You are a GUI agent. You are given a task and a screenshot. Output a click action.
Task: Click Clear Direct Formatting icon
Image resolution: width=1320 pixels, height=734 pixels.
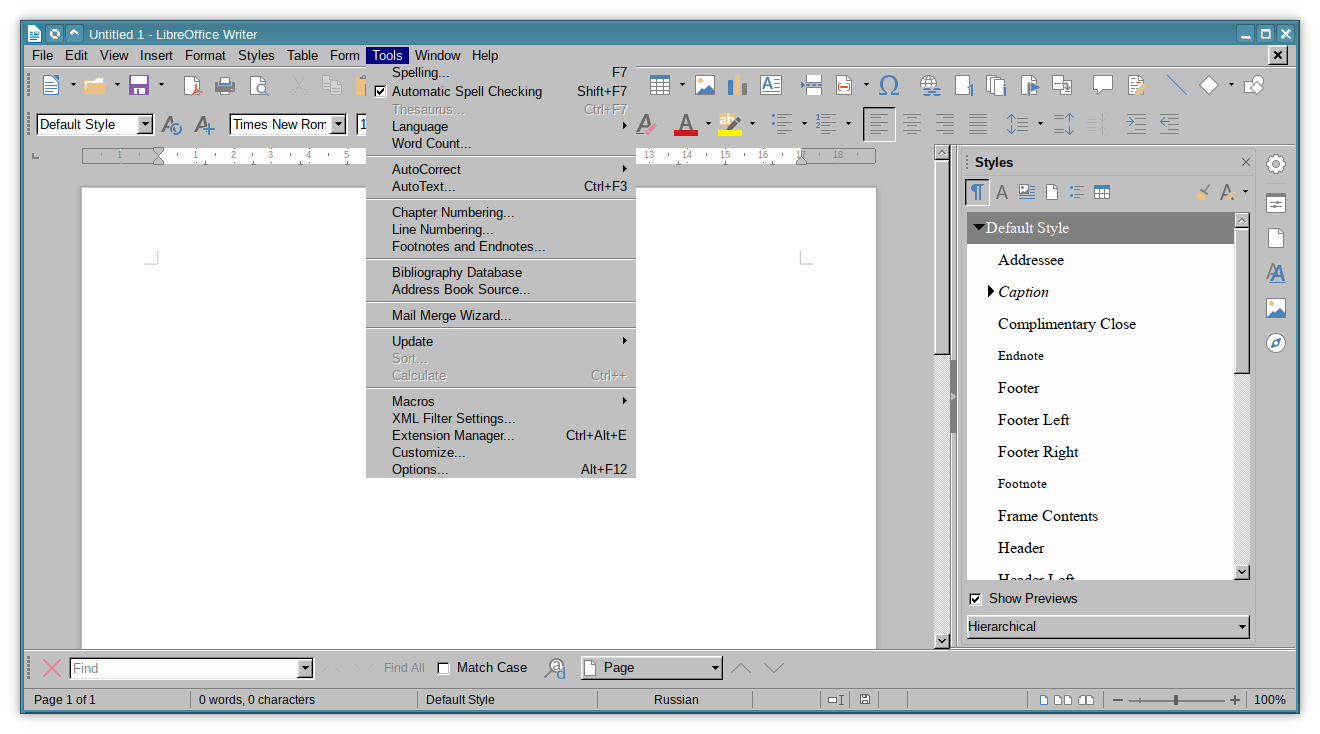(x=646, y=124)
